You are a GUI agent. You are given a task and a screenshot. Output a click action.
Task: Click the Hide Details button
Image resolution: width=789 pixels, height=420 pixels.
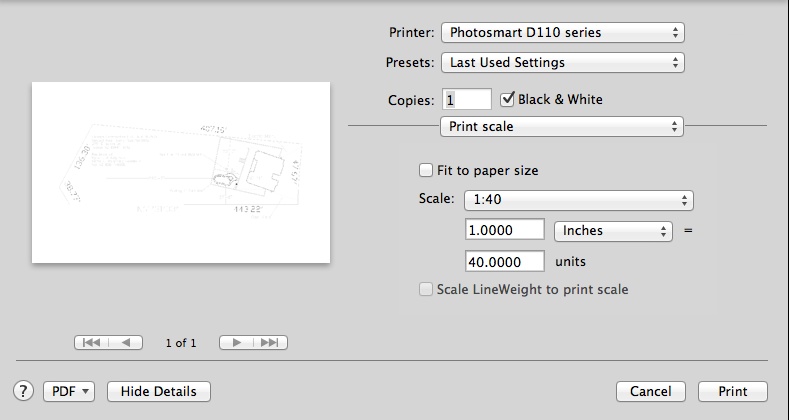point(159,391)
